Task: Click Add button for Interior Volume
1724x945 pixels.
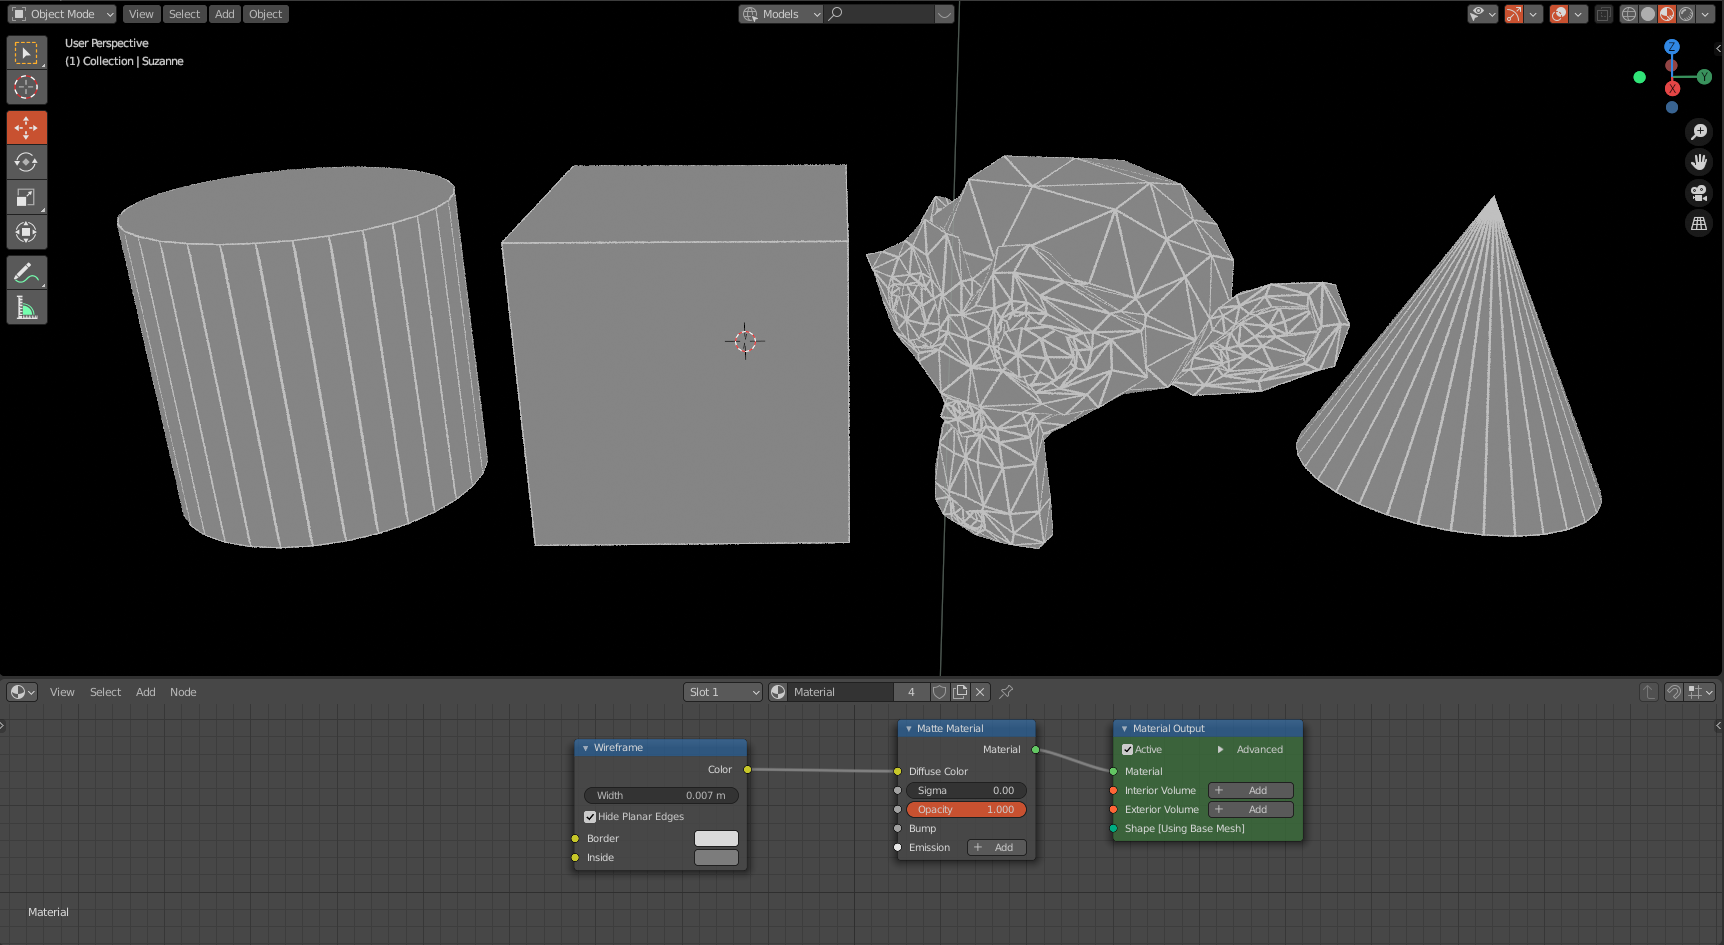Action: 1250,791
